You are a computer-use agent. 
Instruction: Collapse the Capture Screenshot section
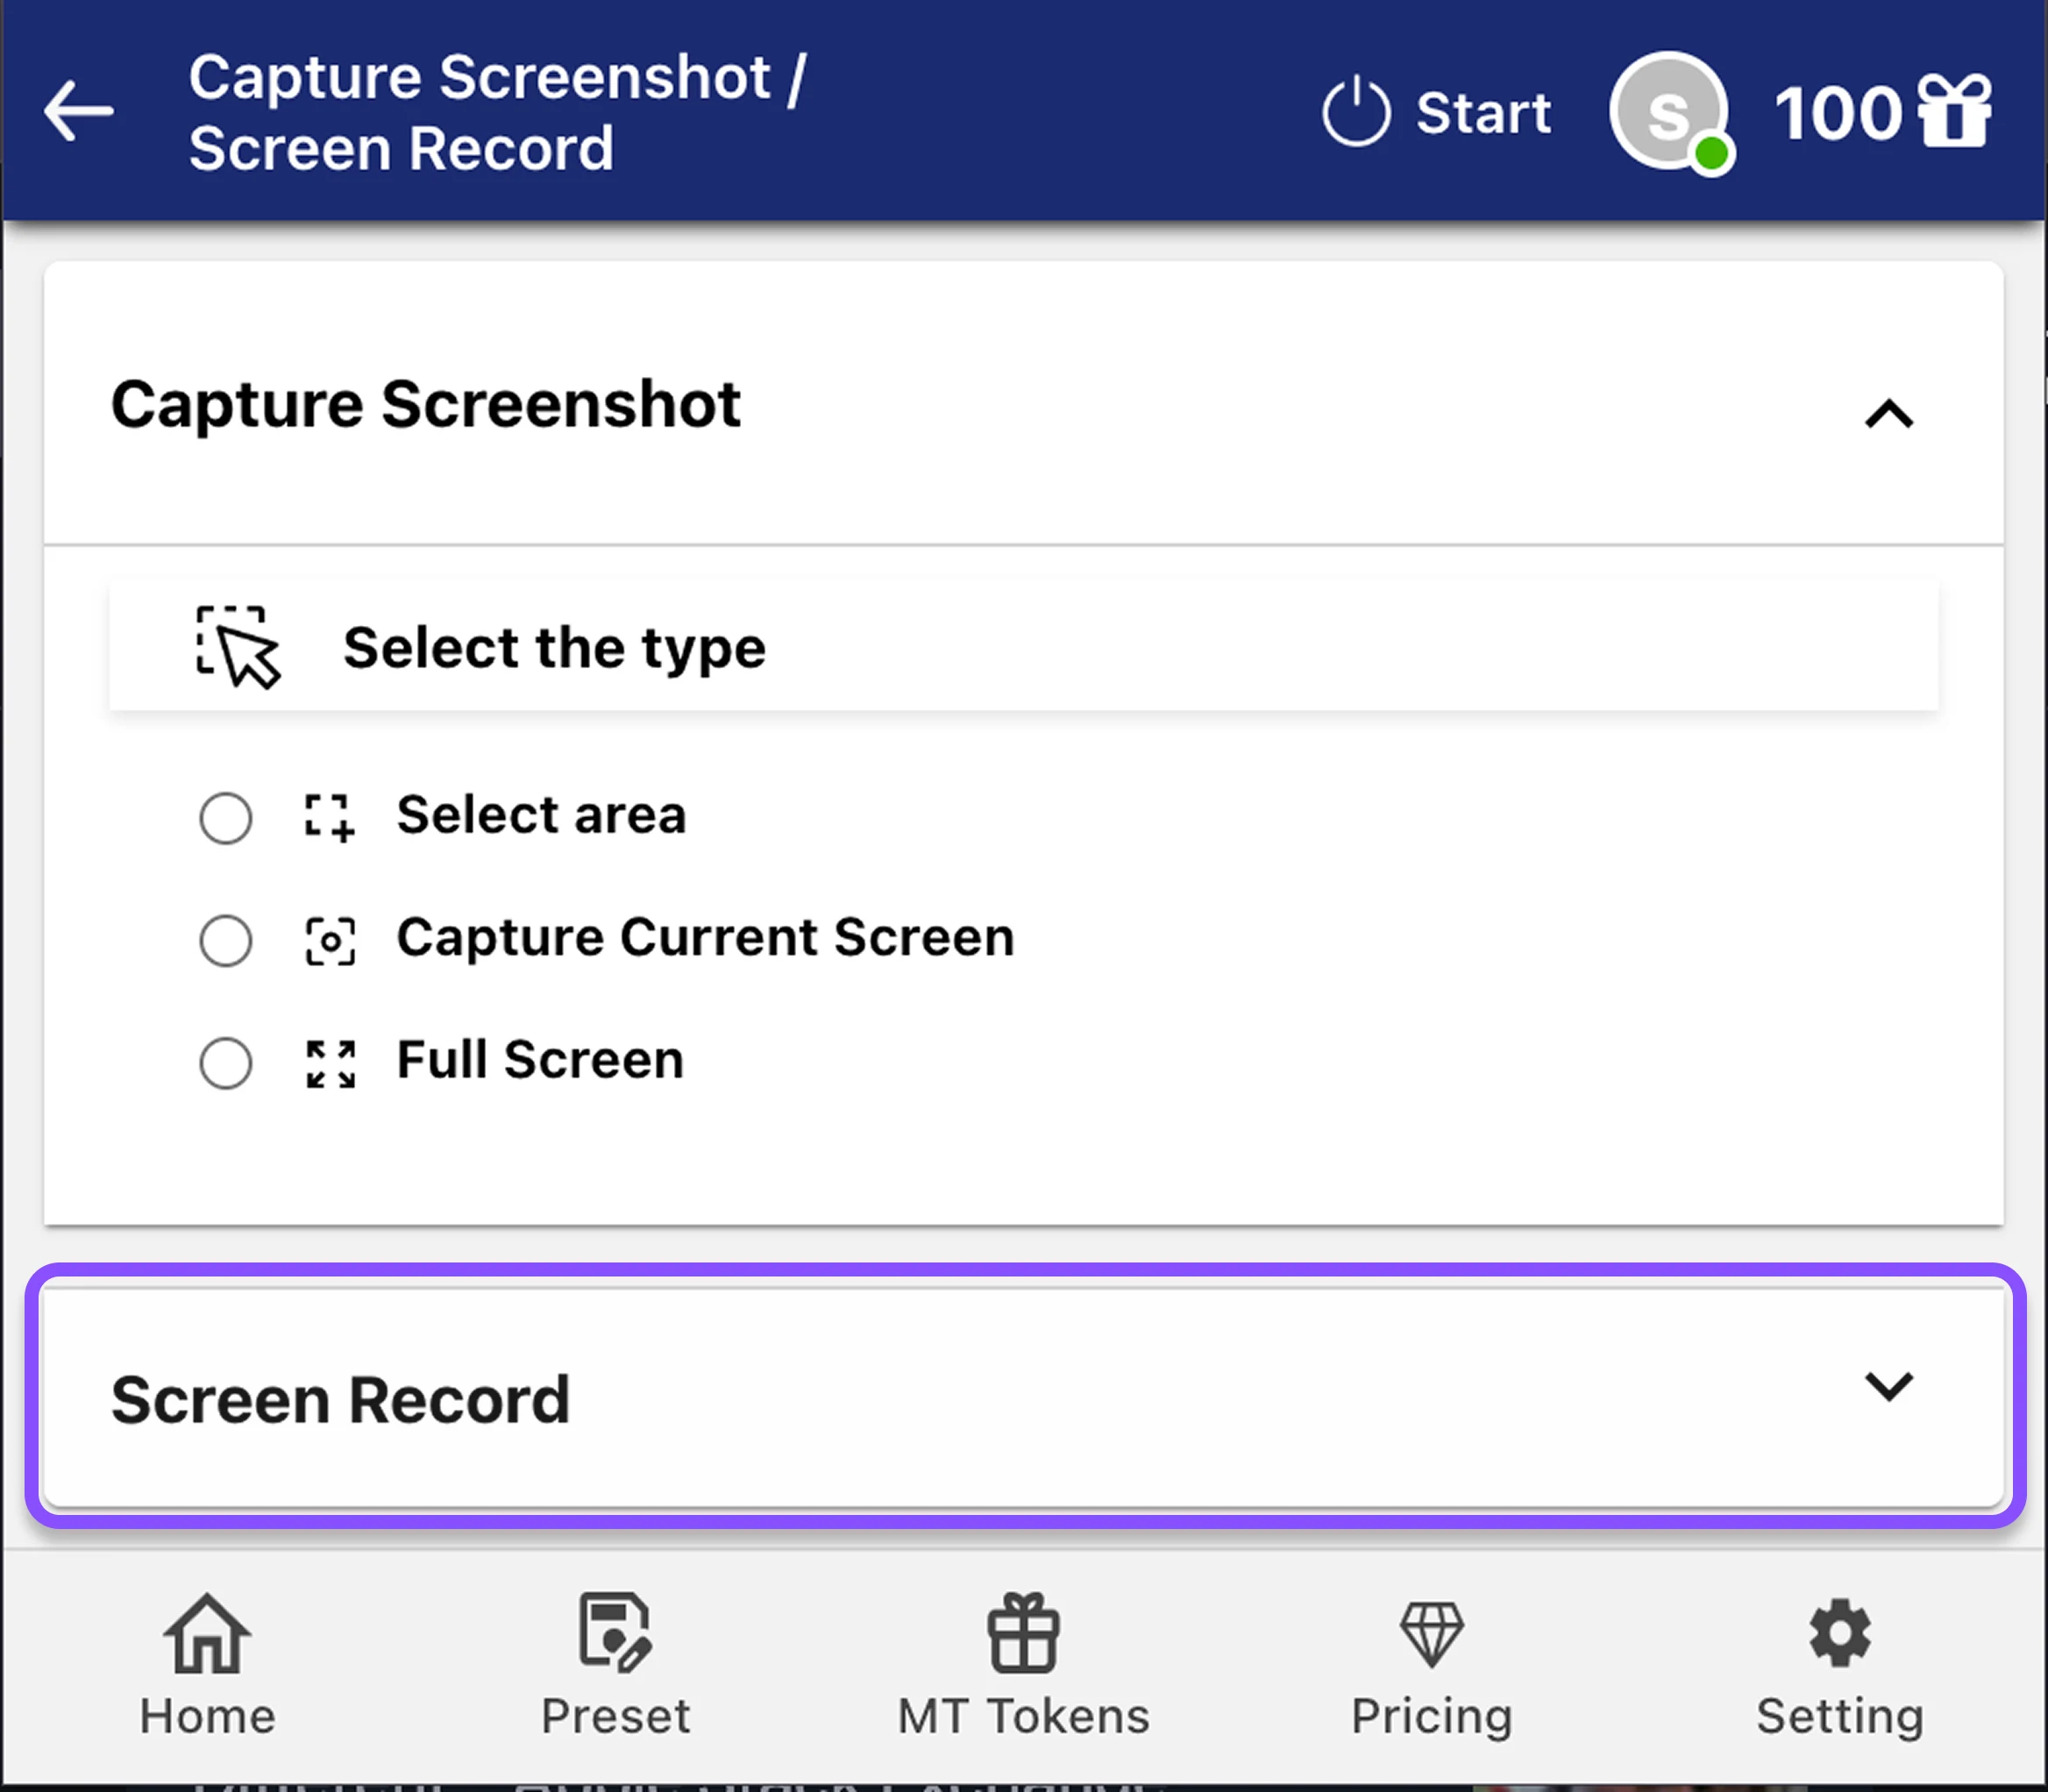click(1888, 414)
